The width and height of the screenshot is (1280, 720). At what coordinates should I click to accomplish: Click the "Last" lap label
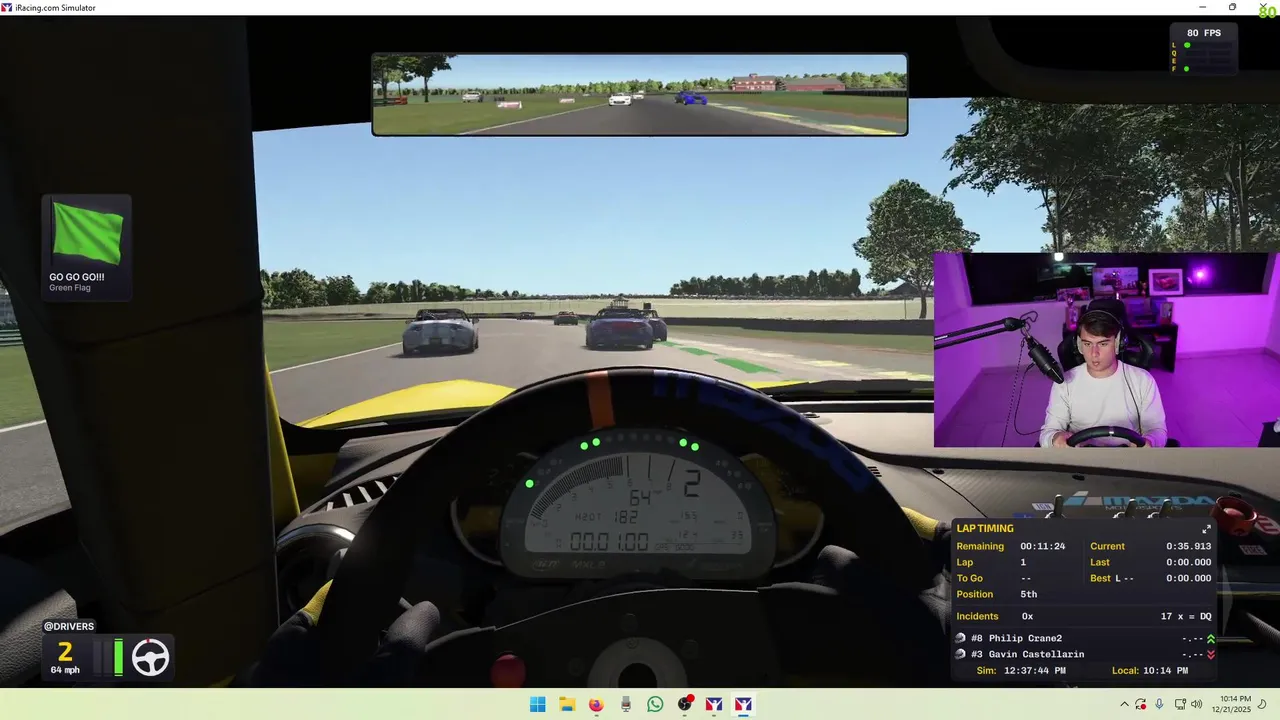pyautogui.click(x=1100, y=562)
